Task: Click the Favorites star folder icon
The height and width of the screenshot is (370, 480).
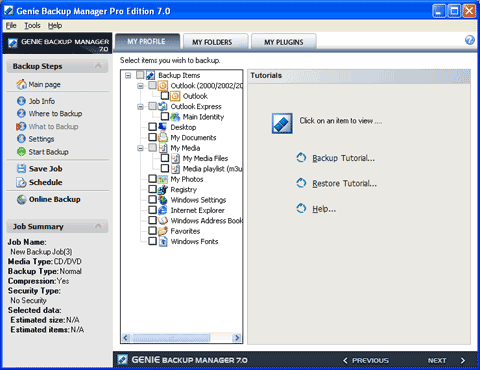Action: (x=163, y=231)
